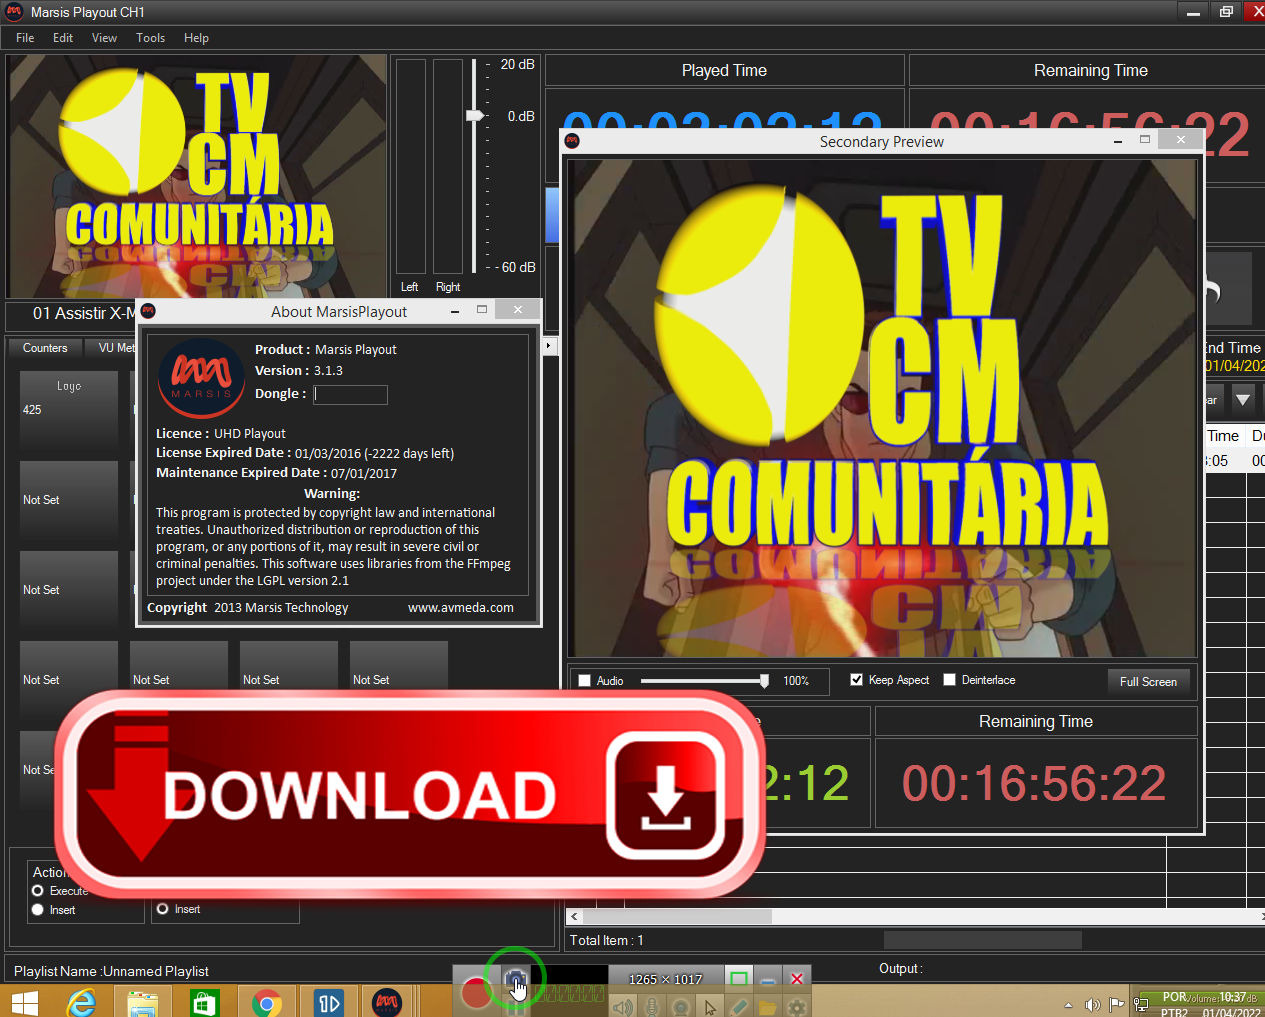1265x1017 pixels.
Task: Click the Secondary Preview video image
Action: [882, 408]
